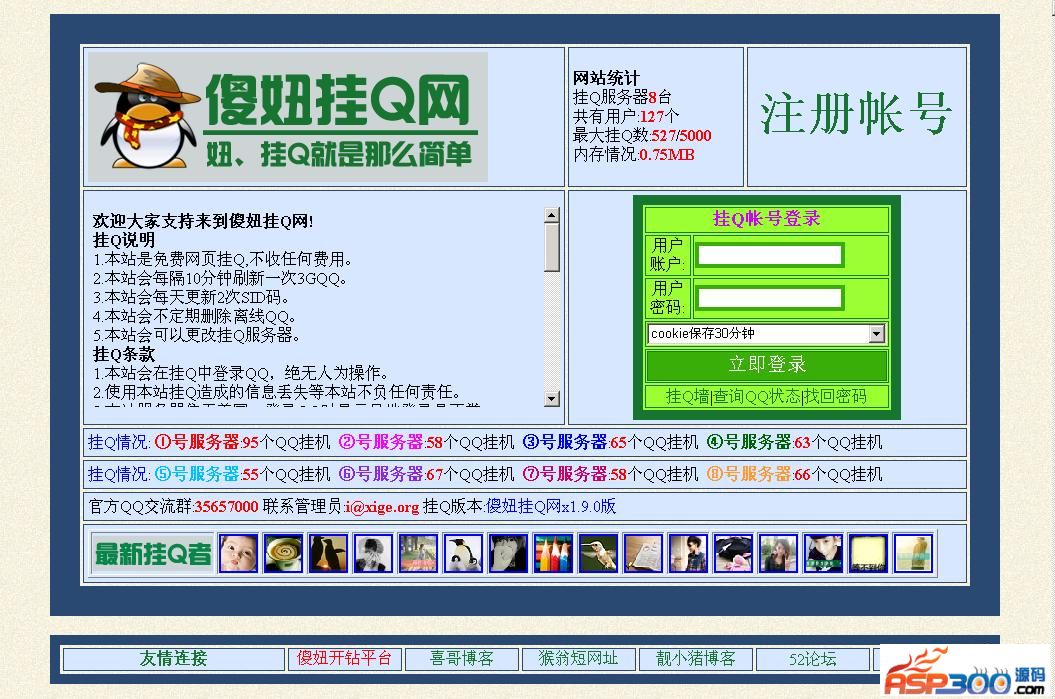
Task: Click the admin email i@xige.org
Action: [x=382, y=507]
